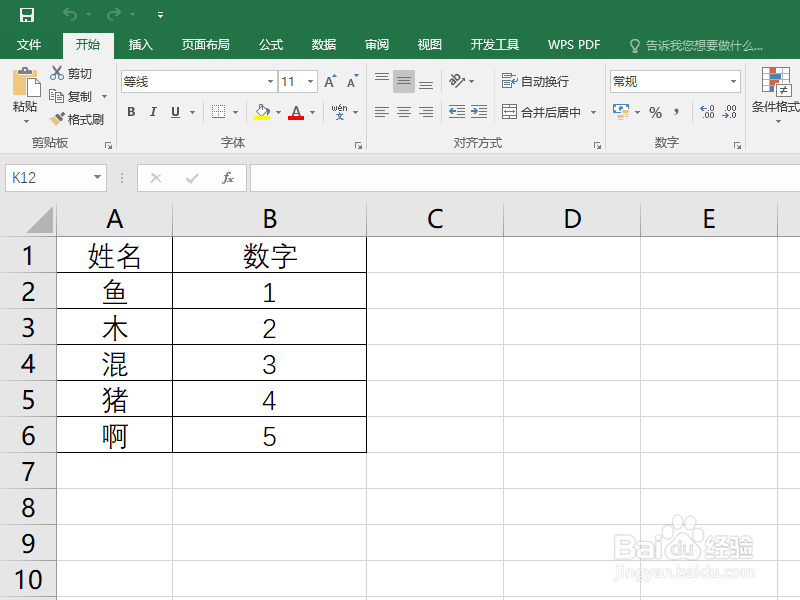This screenshot has width=800, height=600.
Task: Click the Select All corner triangle
Action: tap(39, 220)
